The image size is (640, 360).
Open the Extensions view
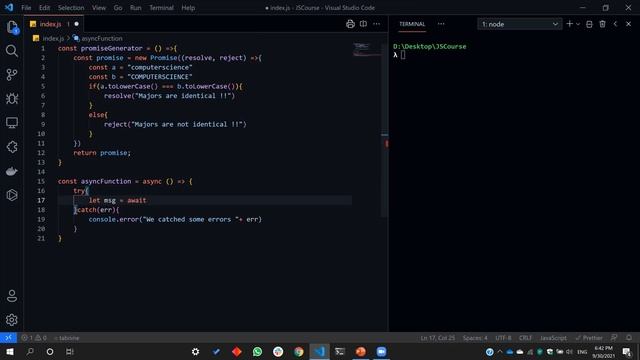[x=12, y=147]
